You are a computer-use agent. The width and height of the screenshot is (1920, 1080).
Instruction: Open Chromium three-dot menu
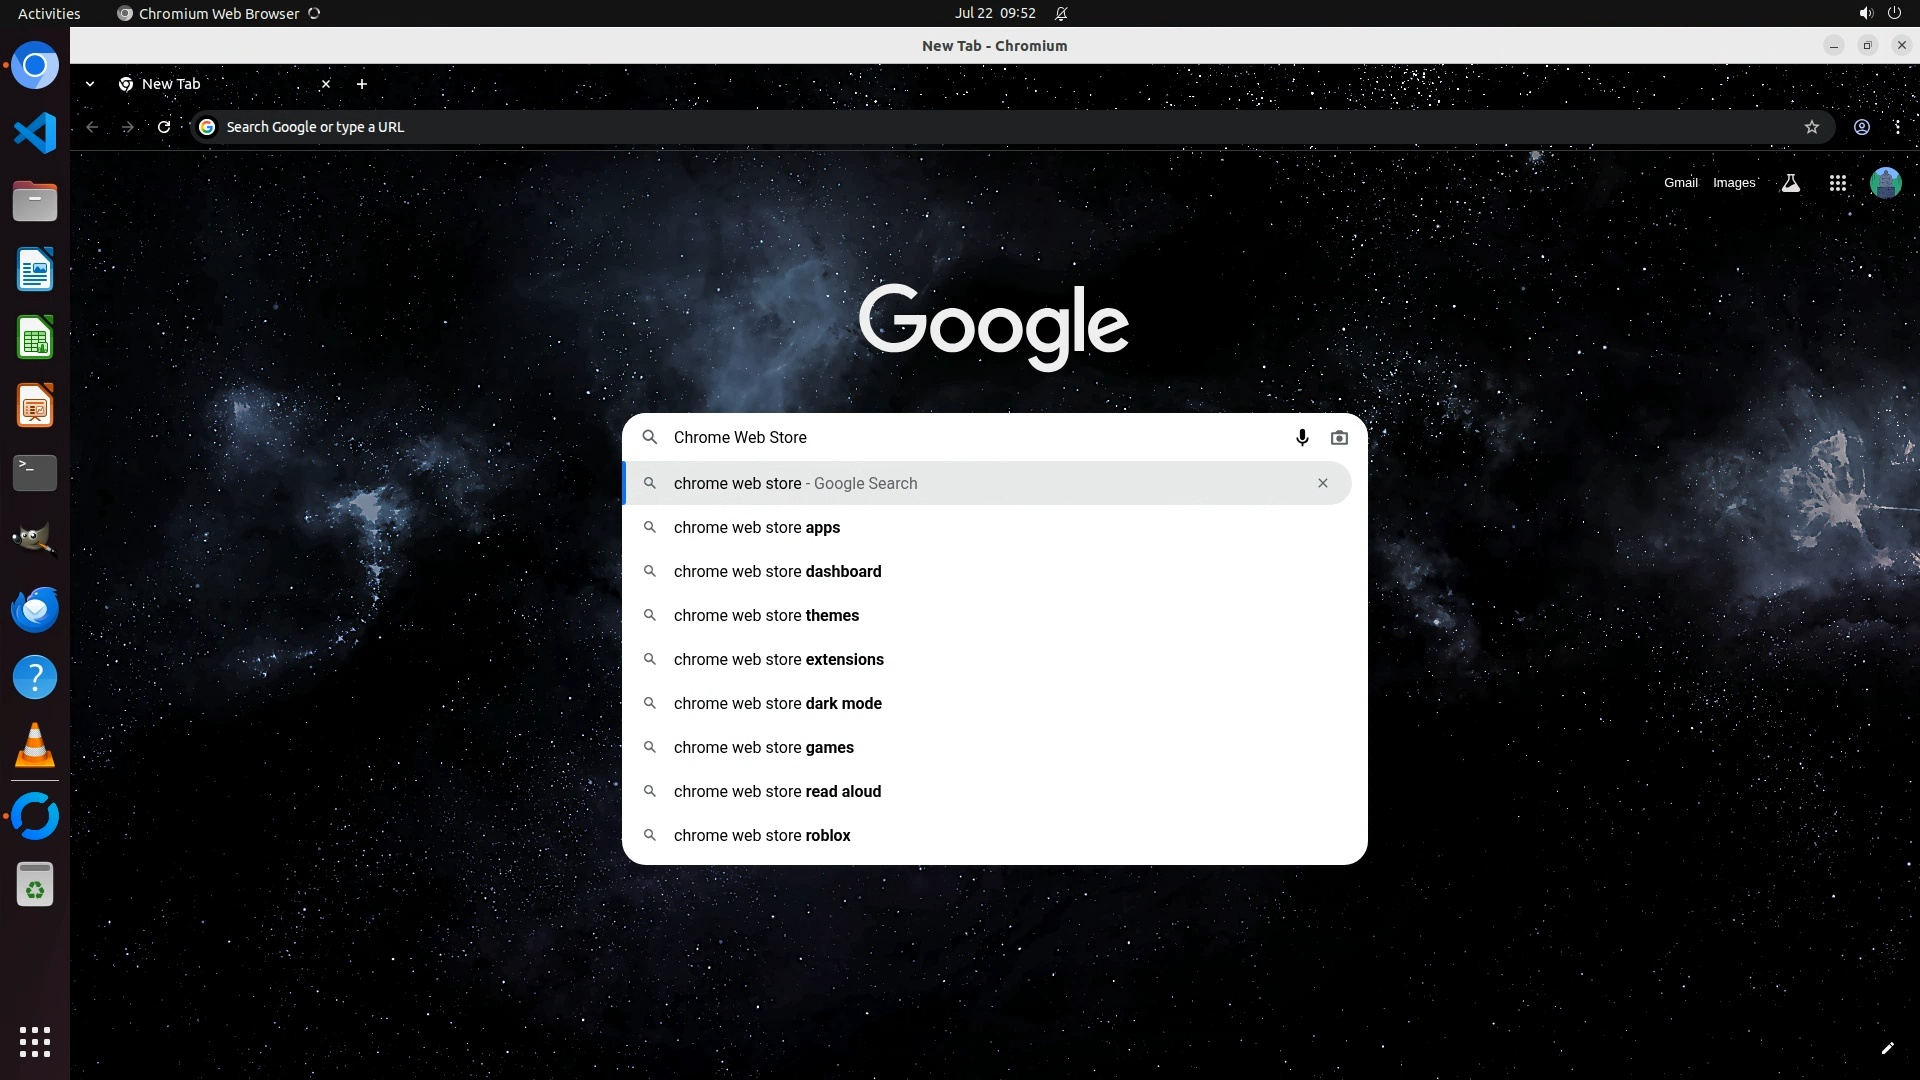click(1897, 127)
